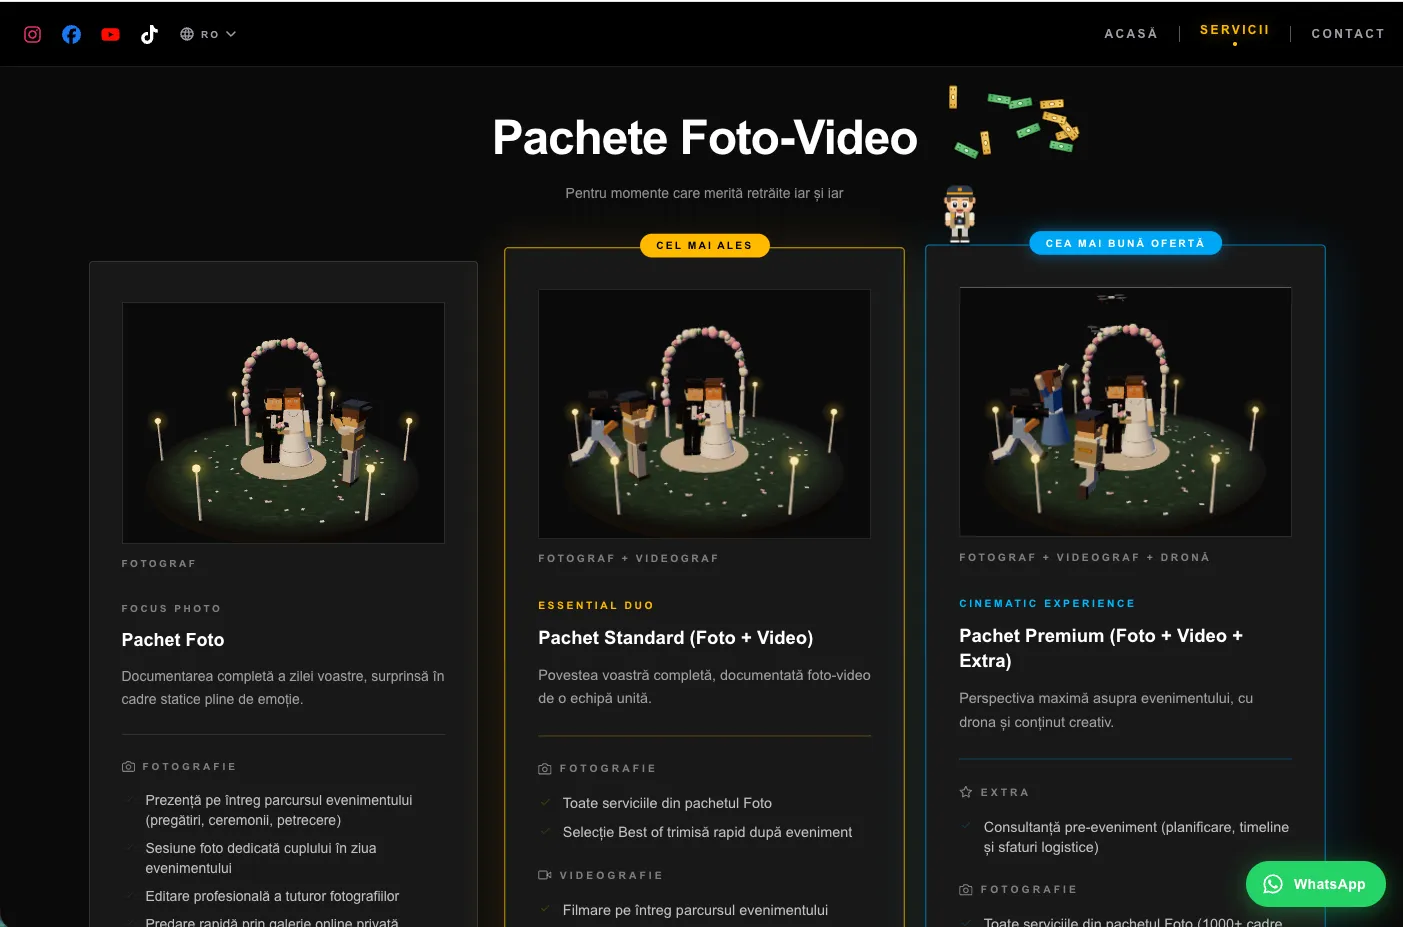Click 'Editare profesională a tuturor fotografiilor'

click(x=272, y=896)
